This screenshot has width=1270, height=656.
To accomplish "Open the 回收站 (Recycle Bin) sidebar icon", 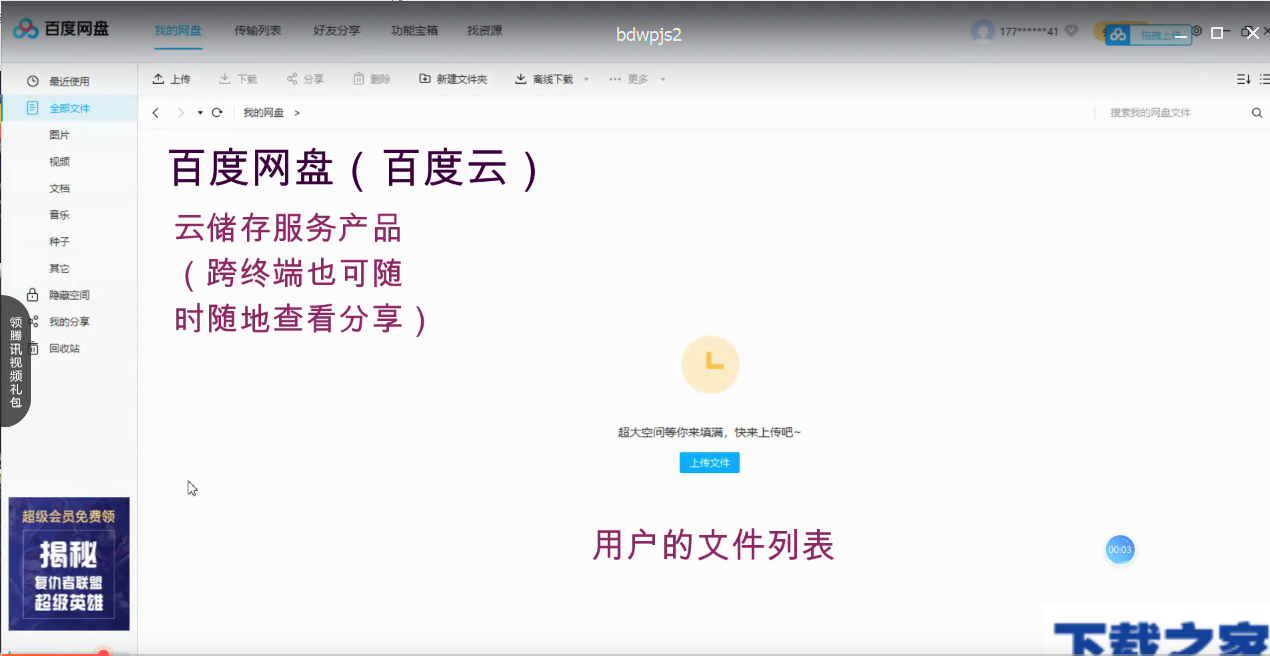I will [34, 348].
